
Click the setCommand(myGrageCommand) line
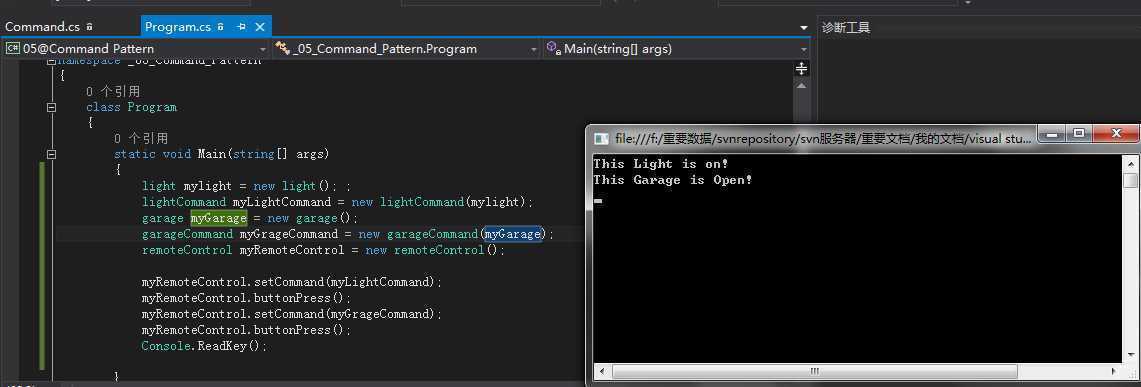tap(292, 314)
